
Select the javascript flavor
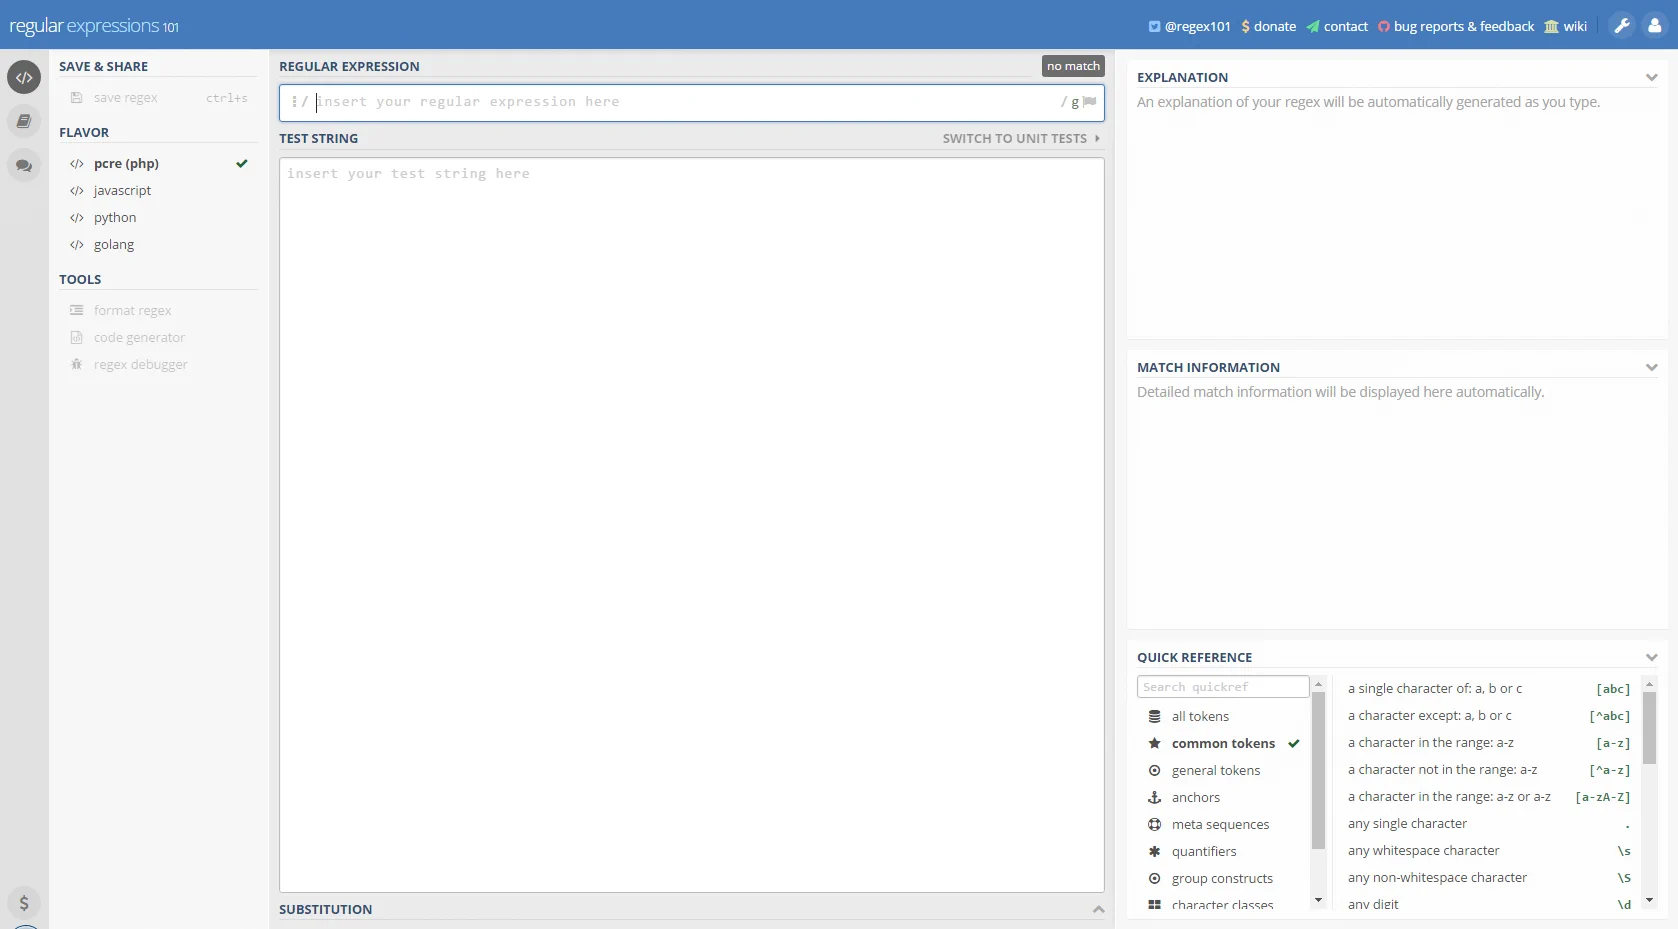point(122,190)
